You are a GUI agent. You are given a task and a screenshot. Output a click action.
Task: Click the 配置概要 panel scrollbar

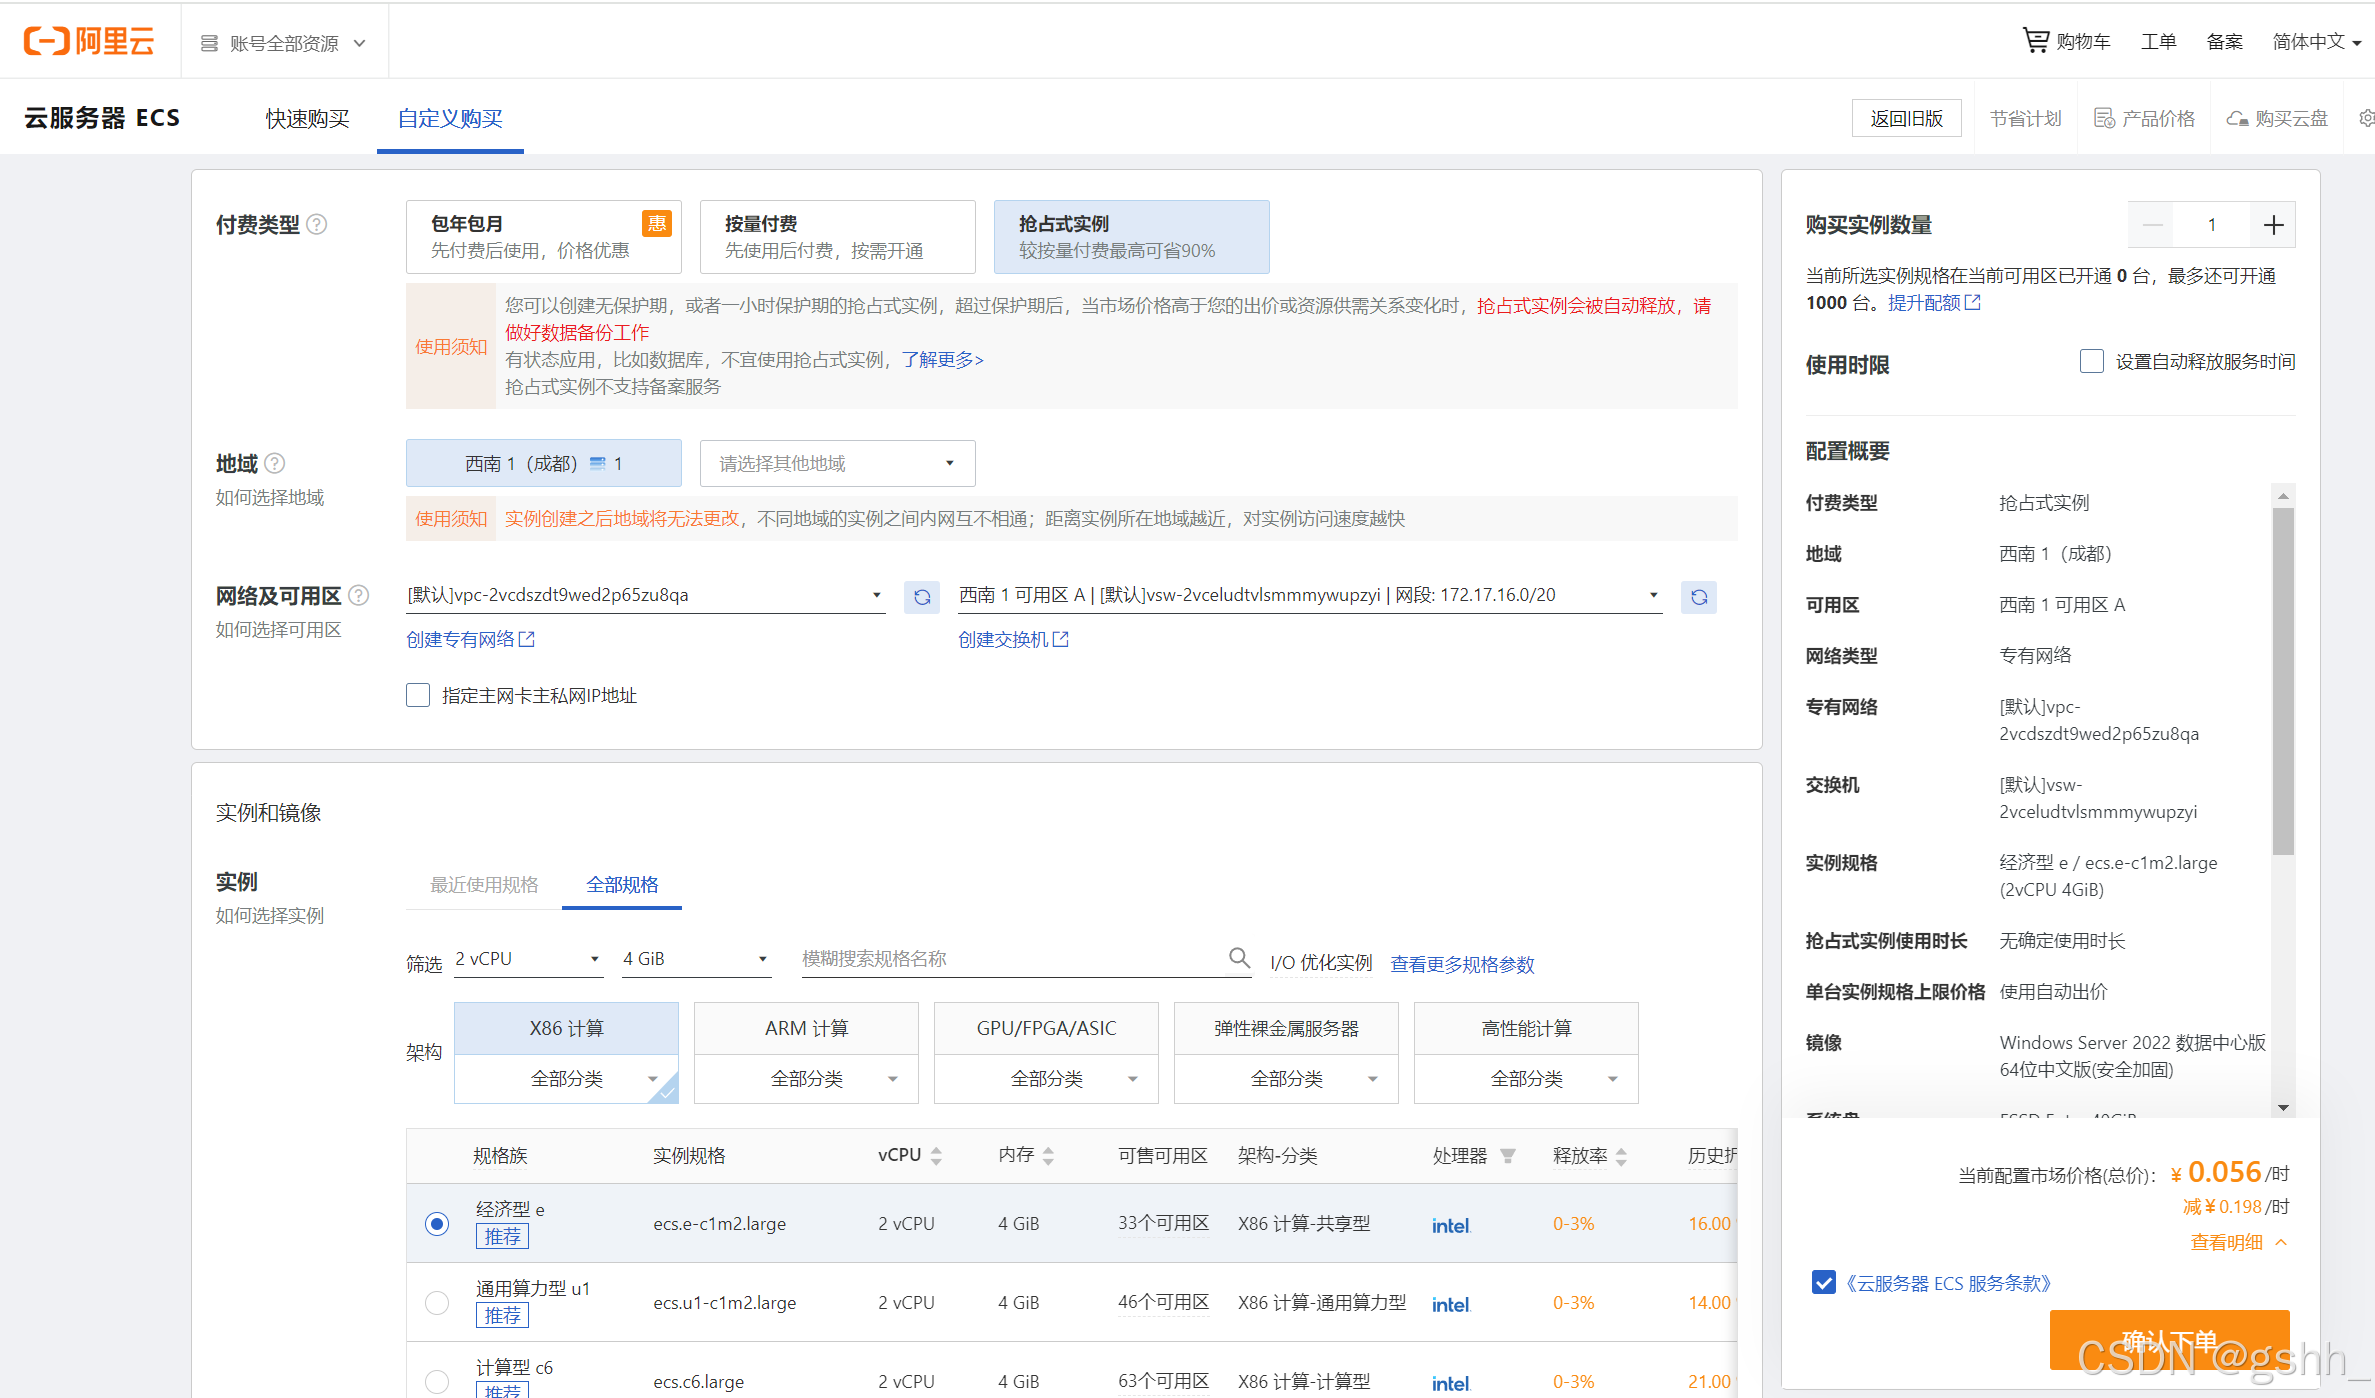[2283, 680]
